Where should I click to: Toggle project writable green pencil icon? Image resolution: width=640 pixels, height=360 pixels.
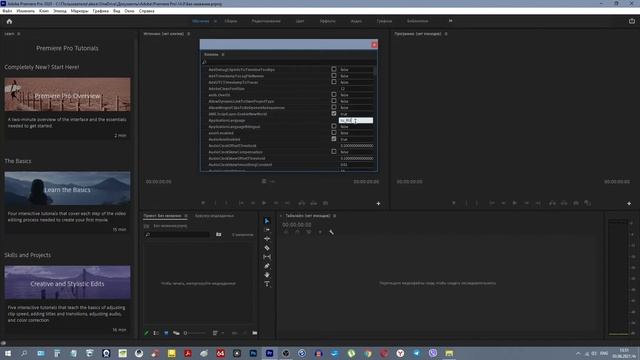(x=147, y=333)
